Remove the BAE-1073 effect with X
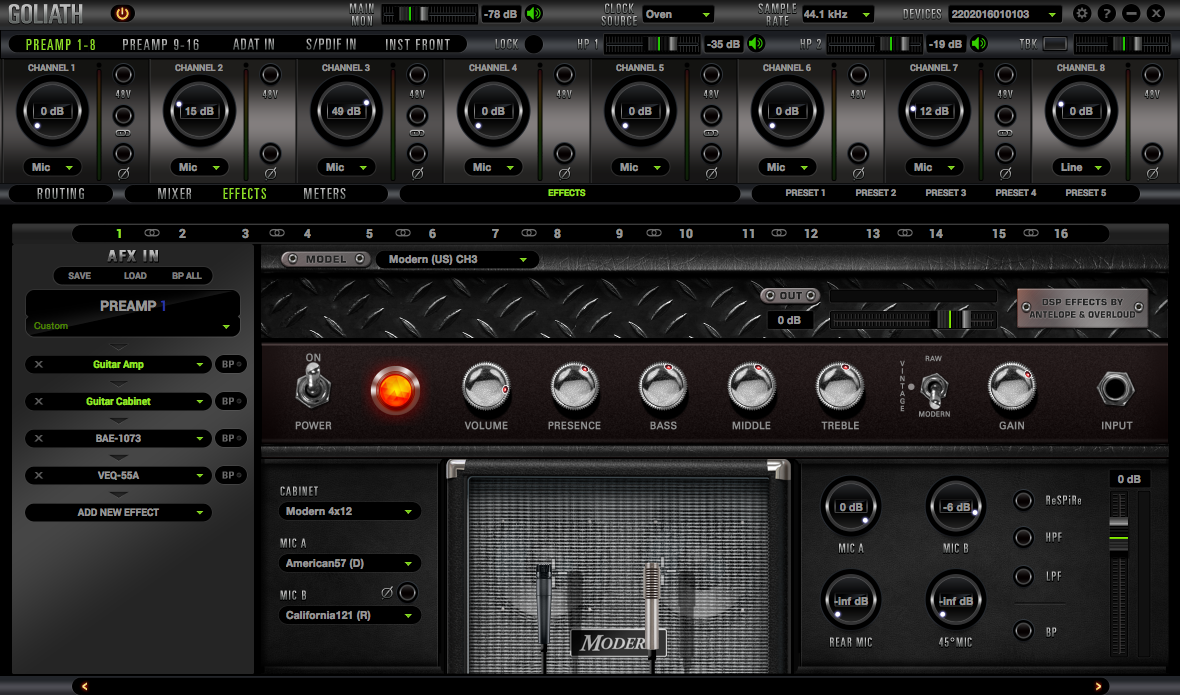1180x695 pixels. [38, 438]
